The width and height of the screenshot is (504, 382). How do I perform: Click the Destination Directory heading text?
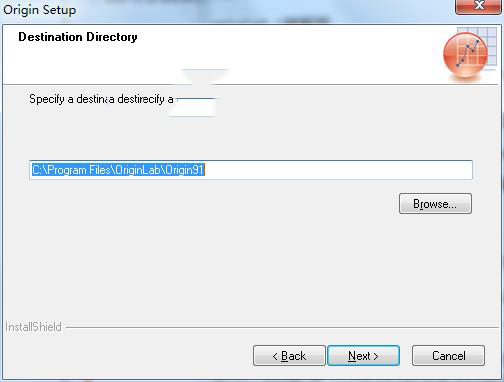tap(78, 37)
